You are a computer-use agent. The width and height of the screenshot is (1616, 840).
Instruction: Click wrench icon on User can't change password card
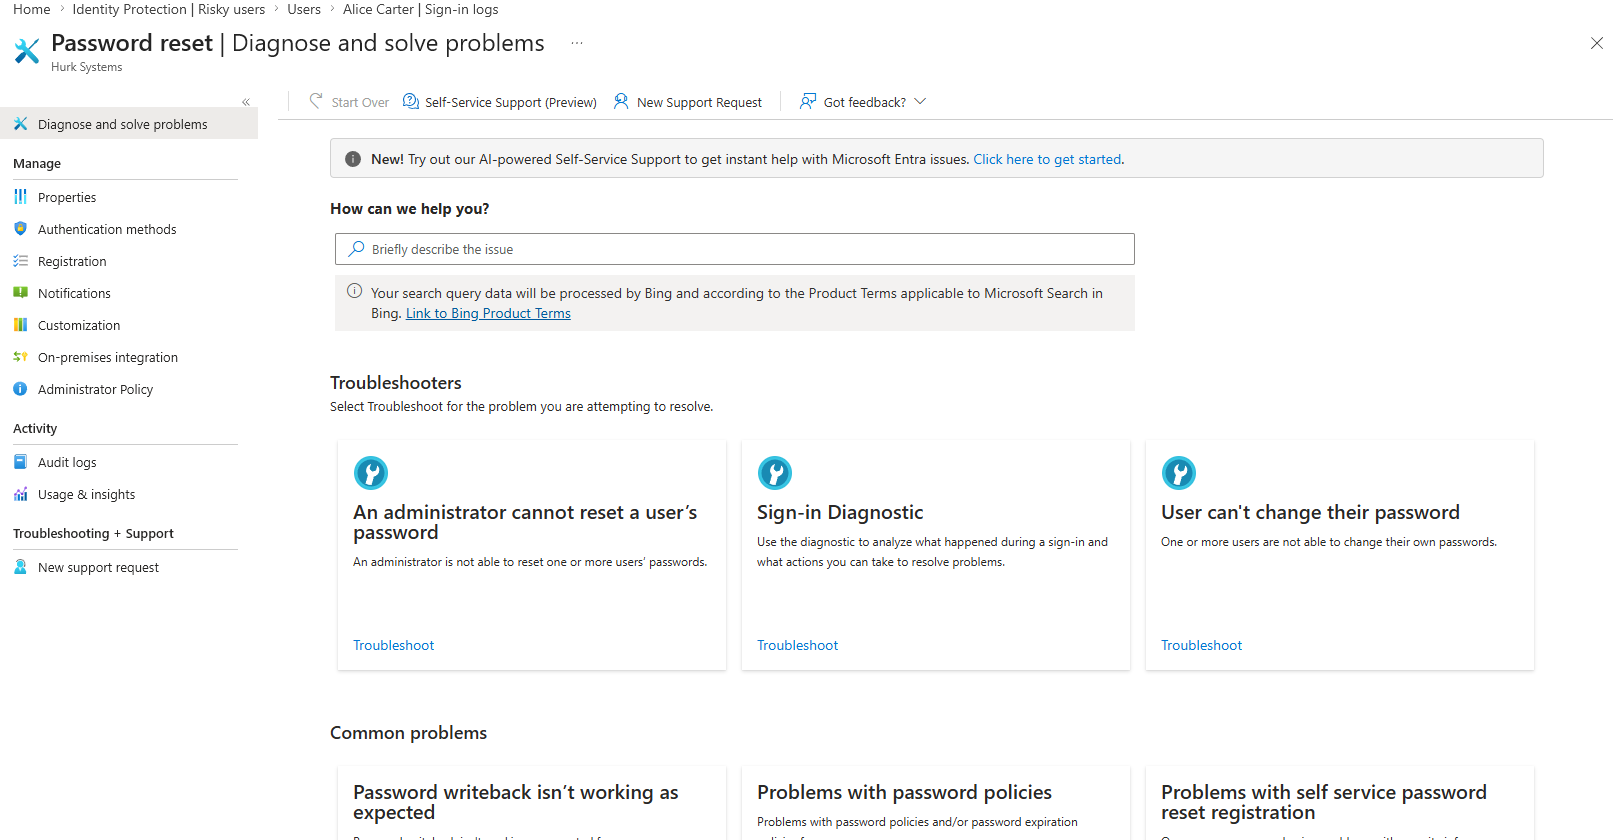click(x=1179, y=473)
